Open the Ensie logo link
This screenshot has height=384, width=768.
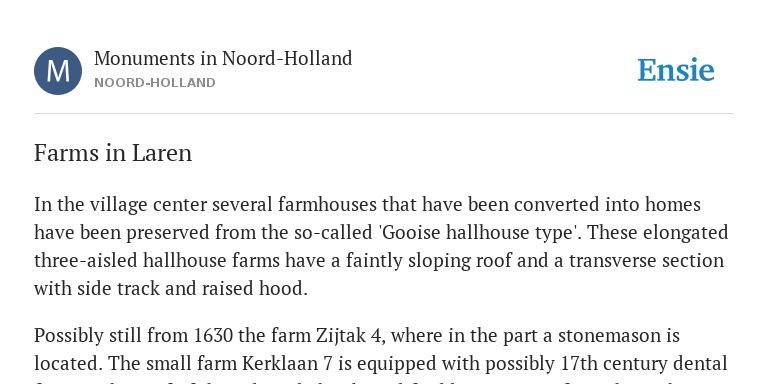tap(675, 70)
